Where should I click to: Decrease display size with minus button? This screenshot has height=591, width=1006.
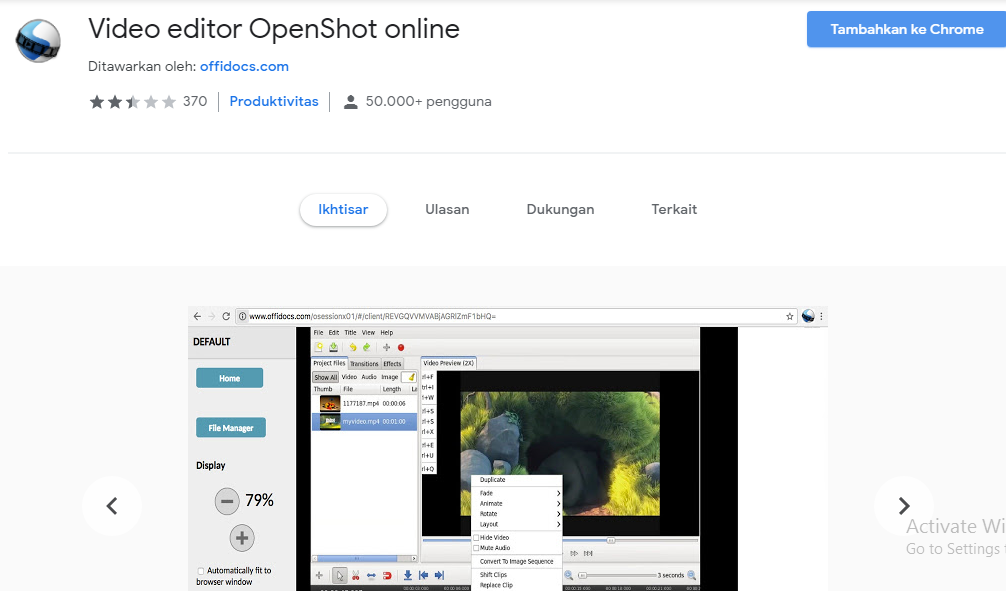[227, 501]
